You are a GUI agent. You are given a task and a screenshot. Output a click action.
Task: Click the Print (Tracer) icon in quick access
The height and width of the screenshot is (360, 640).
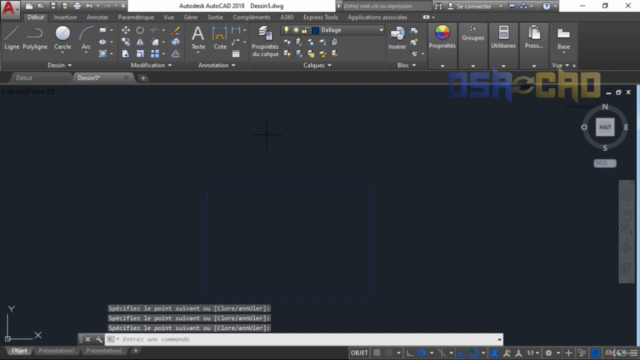[77, 6]
